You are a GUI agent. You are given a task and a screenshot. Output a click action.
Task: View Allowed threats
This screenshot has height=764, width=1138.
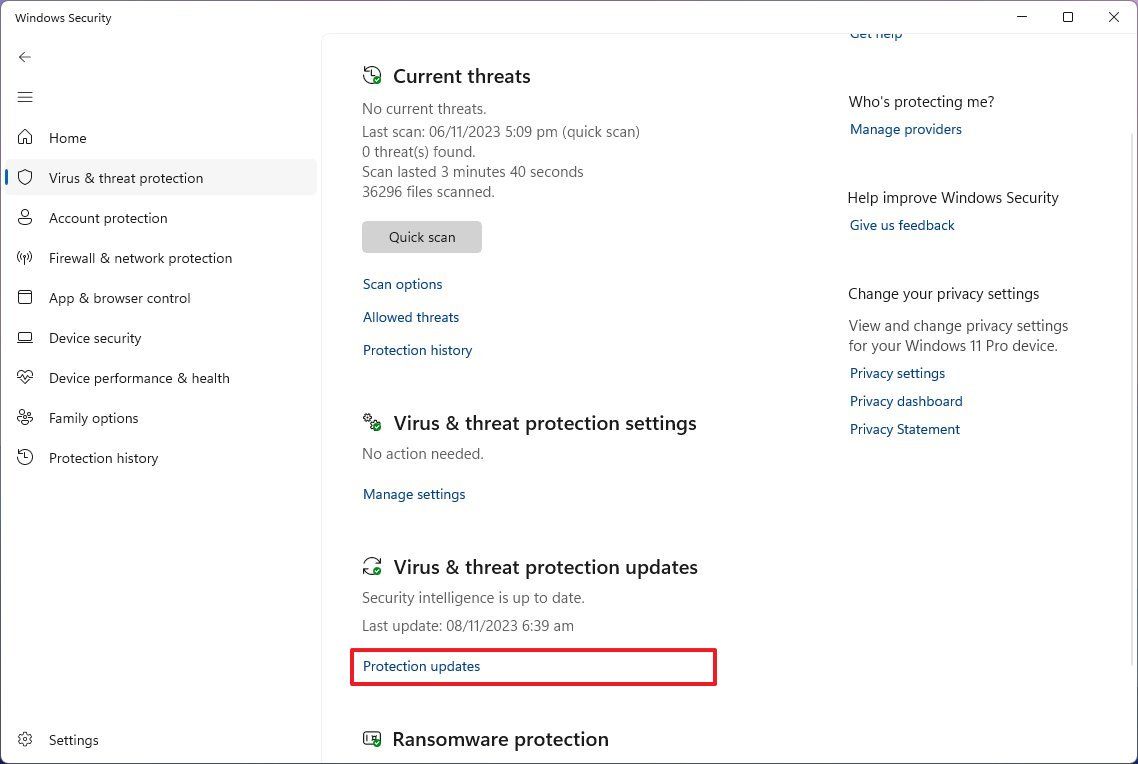[410, 317]
